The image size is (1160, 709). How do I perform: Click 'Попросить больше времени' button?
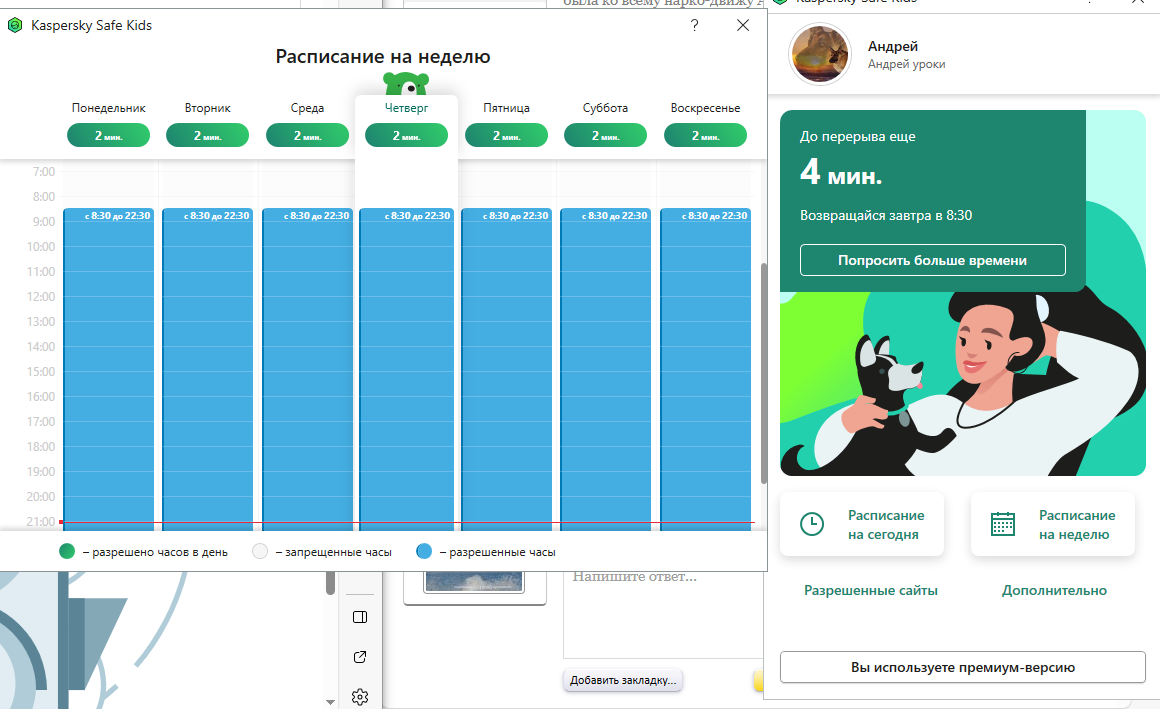point(932,261)
